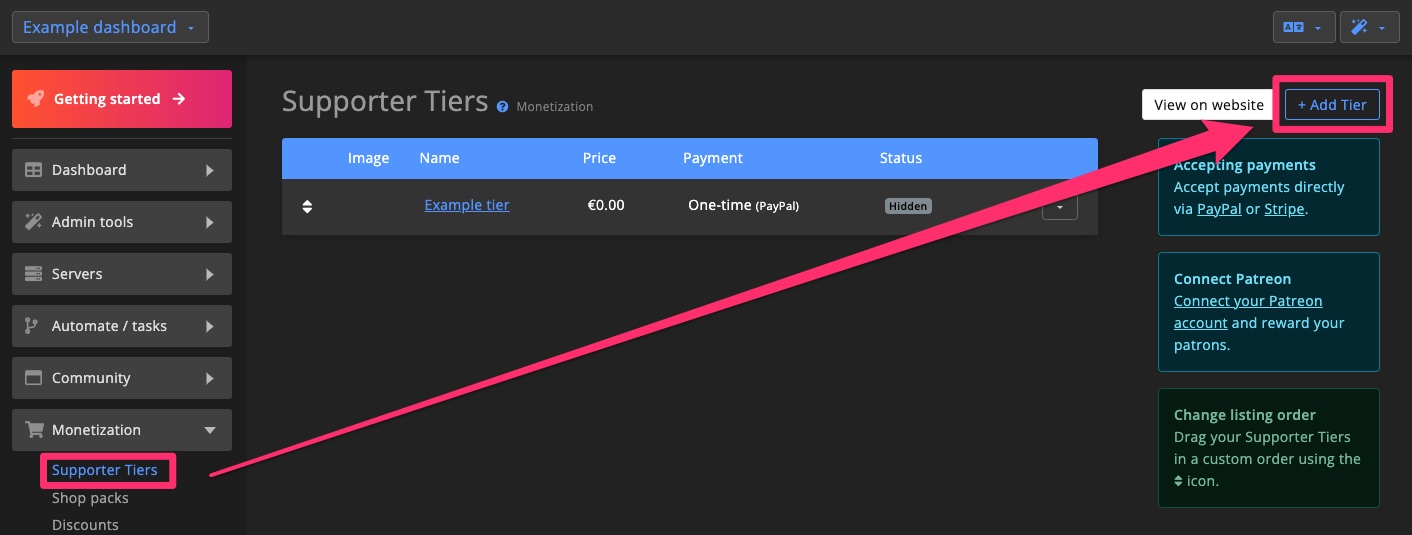Viewport: 1412px width, 535px height.
Task: Click the Price column header
Action: click(x=600, y=158)
